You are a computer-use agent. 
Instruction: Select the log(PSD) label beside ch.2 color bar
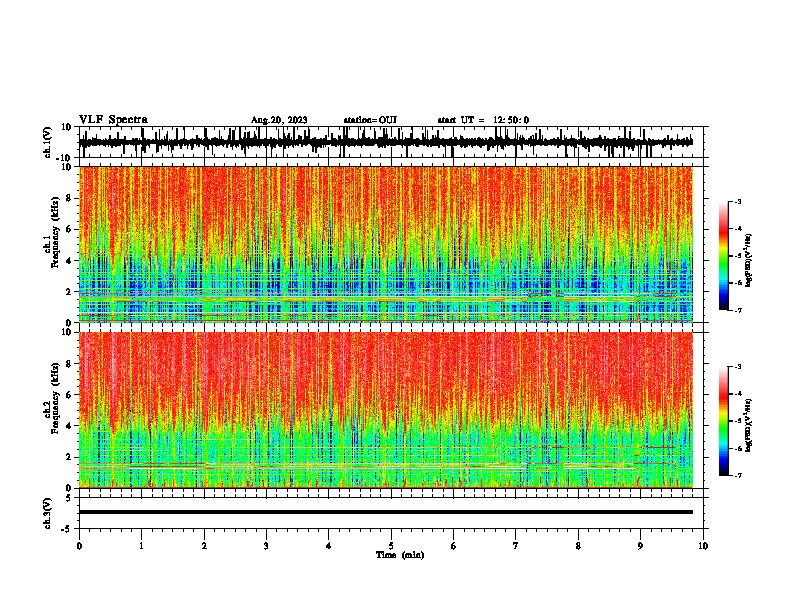point(749,425)
